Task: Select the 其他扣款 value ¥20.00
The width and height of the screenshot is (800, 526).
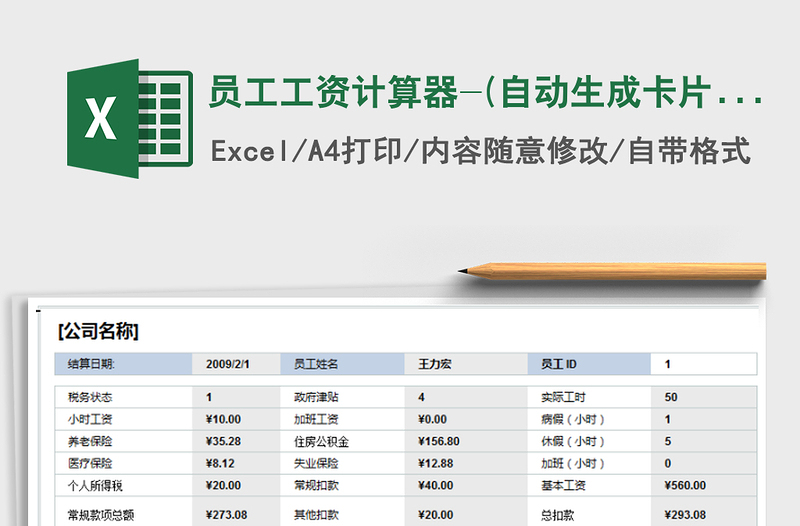Action: [x=466, y=512]
